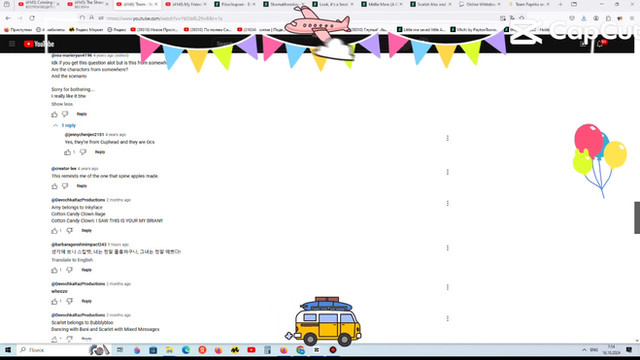Open Windows Start menu on taskbar

click(x=8, y=350)
